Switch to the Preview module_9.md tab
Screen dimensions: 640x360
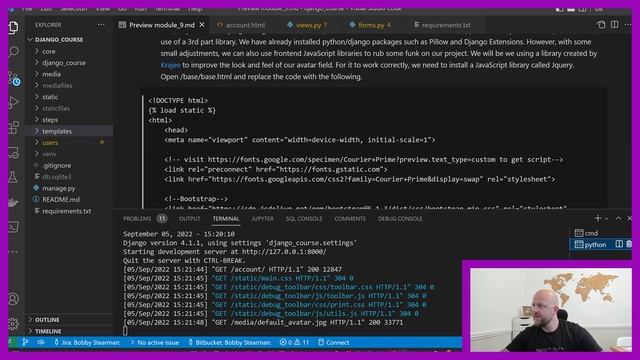point(162,25)
